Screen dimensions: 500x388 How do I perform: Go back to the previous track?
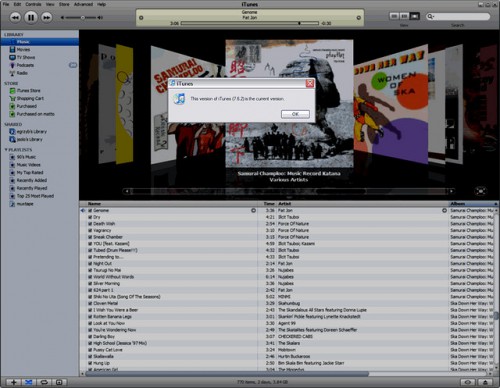pos(15,17)
